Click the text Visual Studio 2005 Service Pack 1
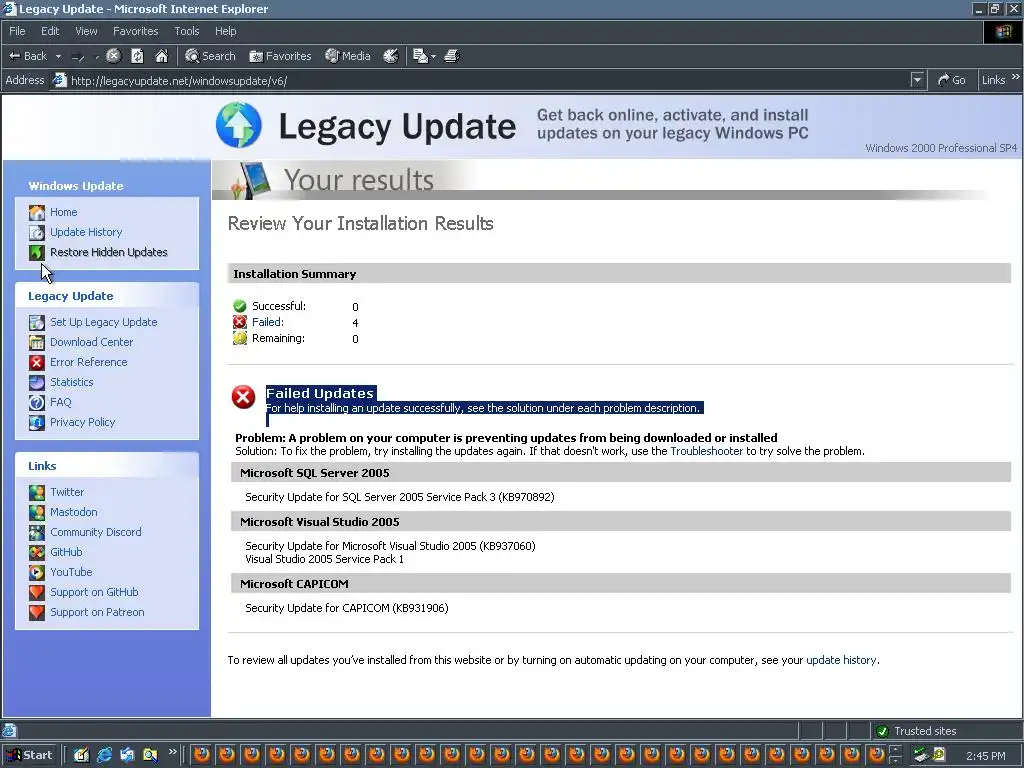 pos(325,559)
